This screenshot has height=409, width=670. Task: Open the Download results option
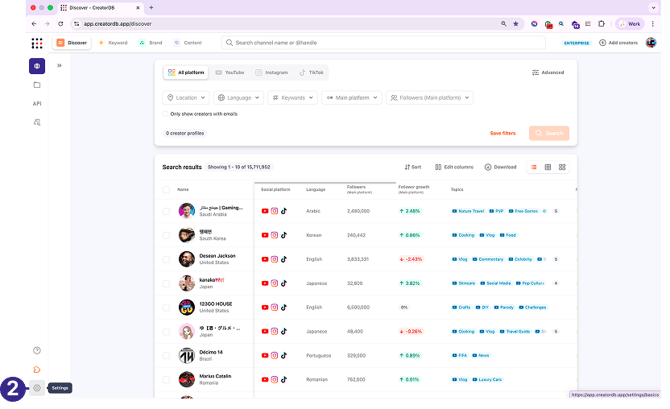(x=500, y=167)
